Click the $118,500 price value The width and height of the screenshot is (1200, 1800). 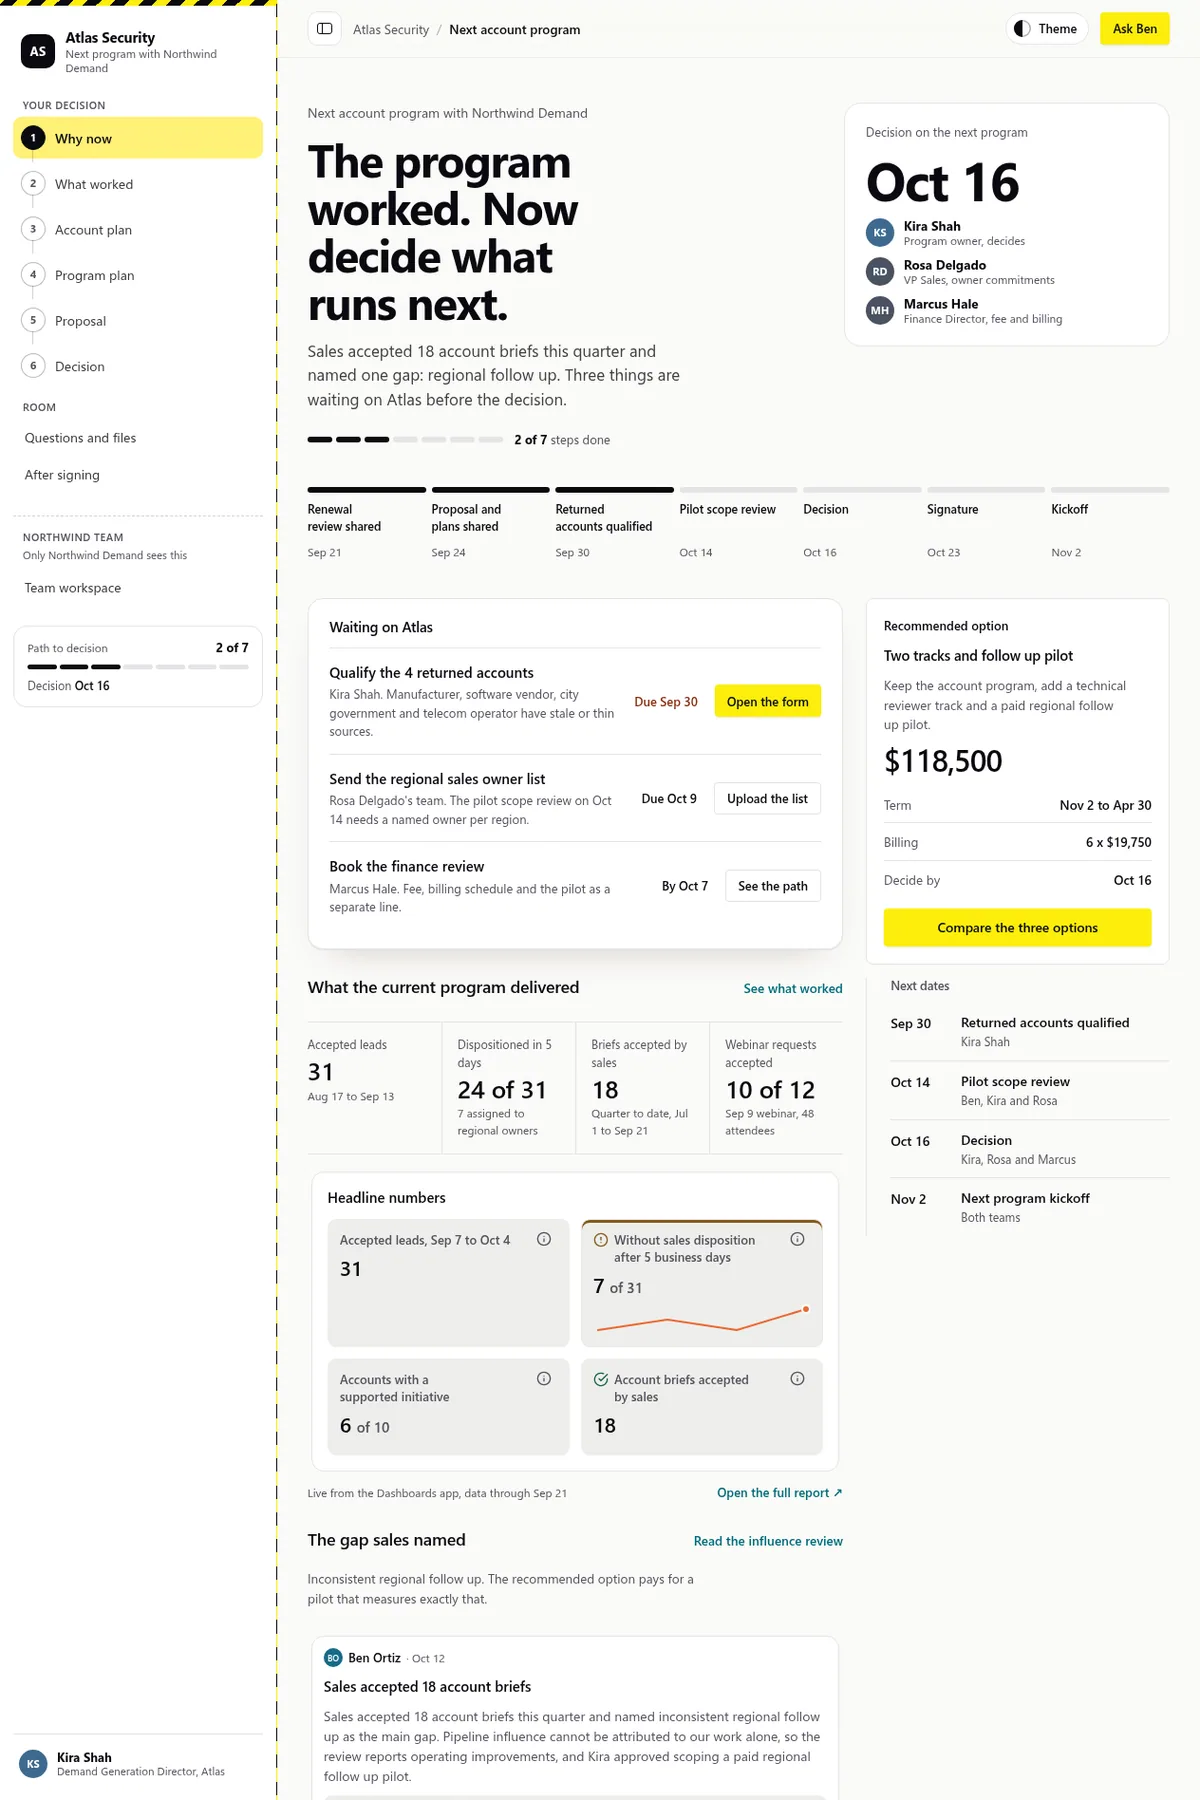pos(943,761)
